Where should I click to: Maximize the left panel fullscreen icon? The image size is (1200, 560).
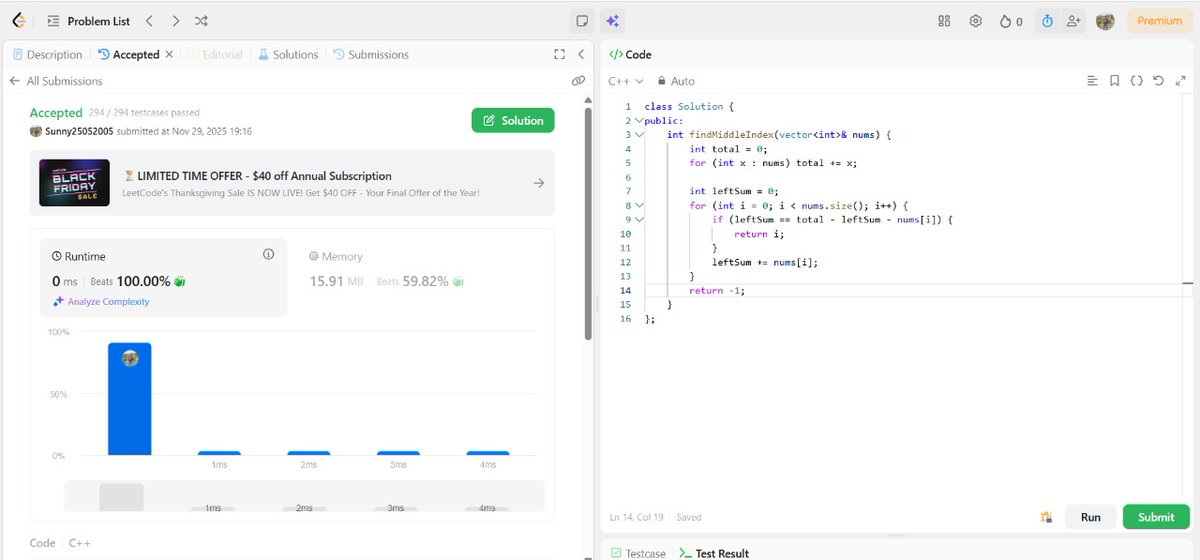pos(560,55)
